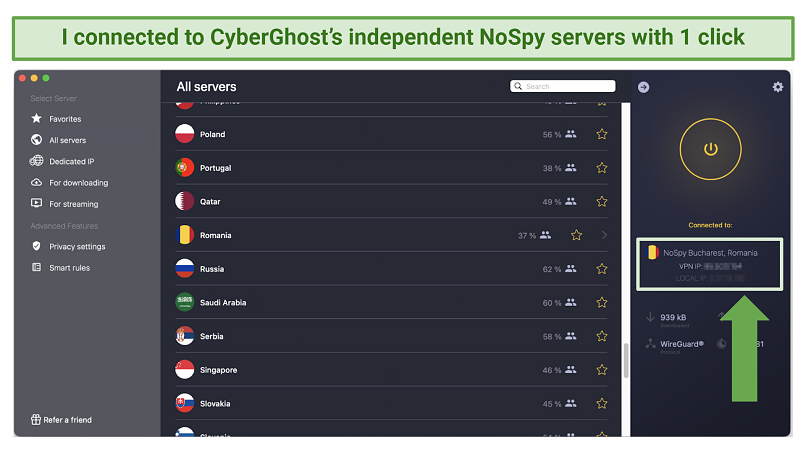Click the Saudi Arabia flag icon
Viewport: 806px width, 453px height.
[x=185, y=302]
